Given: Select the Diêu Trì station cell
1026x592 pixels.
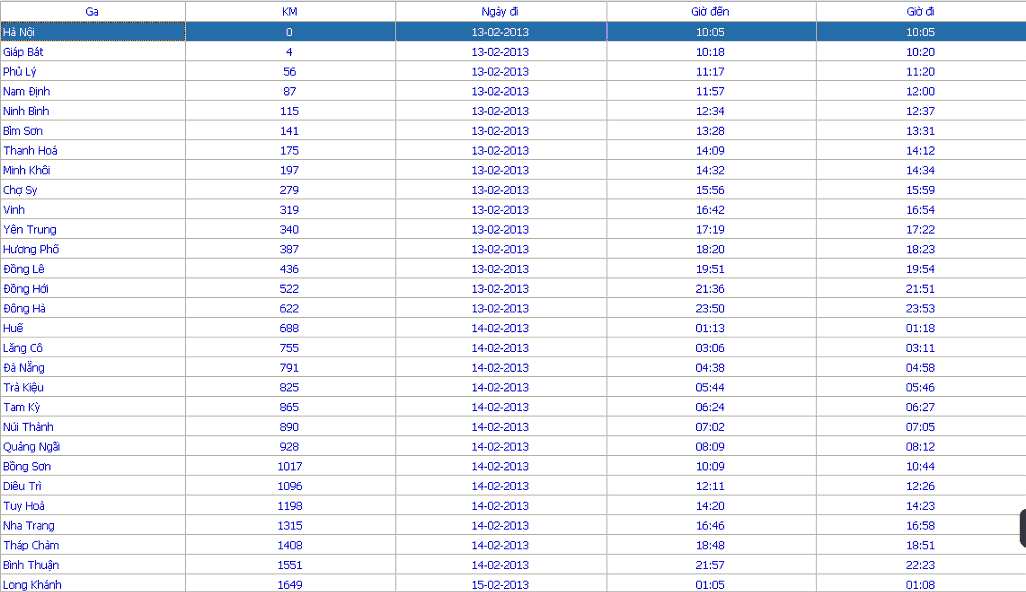Looking at the screenshot, I should click(x=92, y=485).
